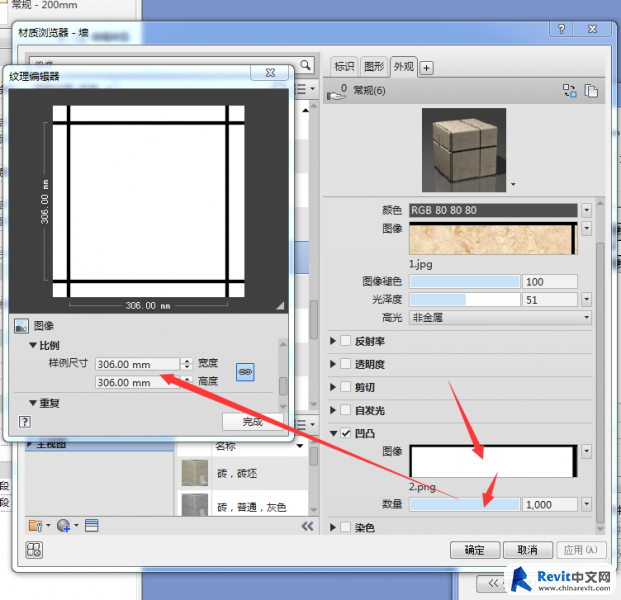621x600 pixels.
Task: Click the 取消 button
Action: [x=528, y=550]
